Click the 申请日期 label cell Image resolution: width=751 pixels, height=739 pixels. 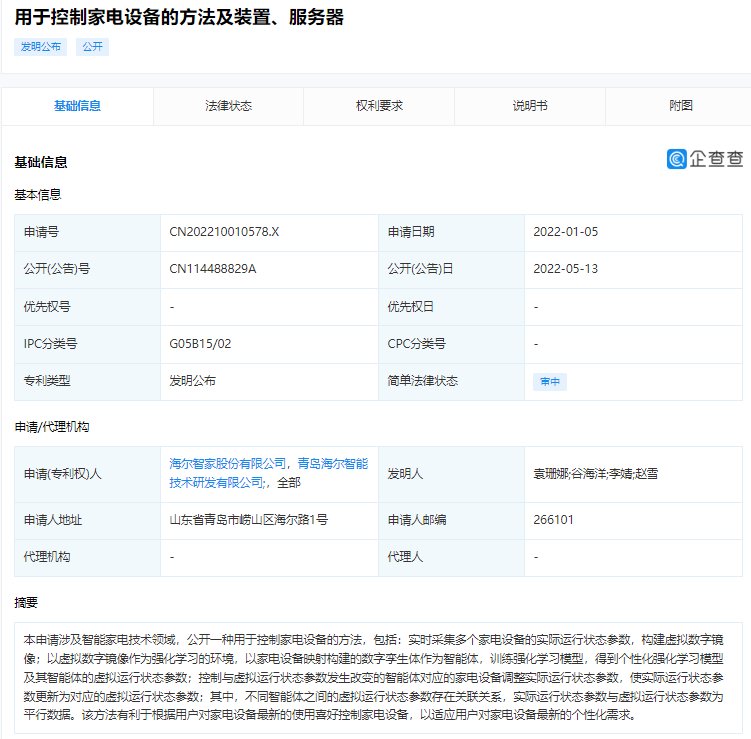point(452,233)
